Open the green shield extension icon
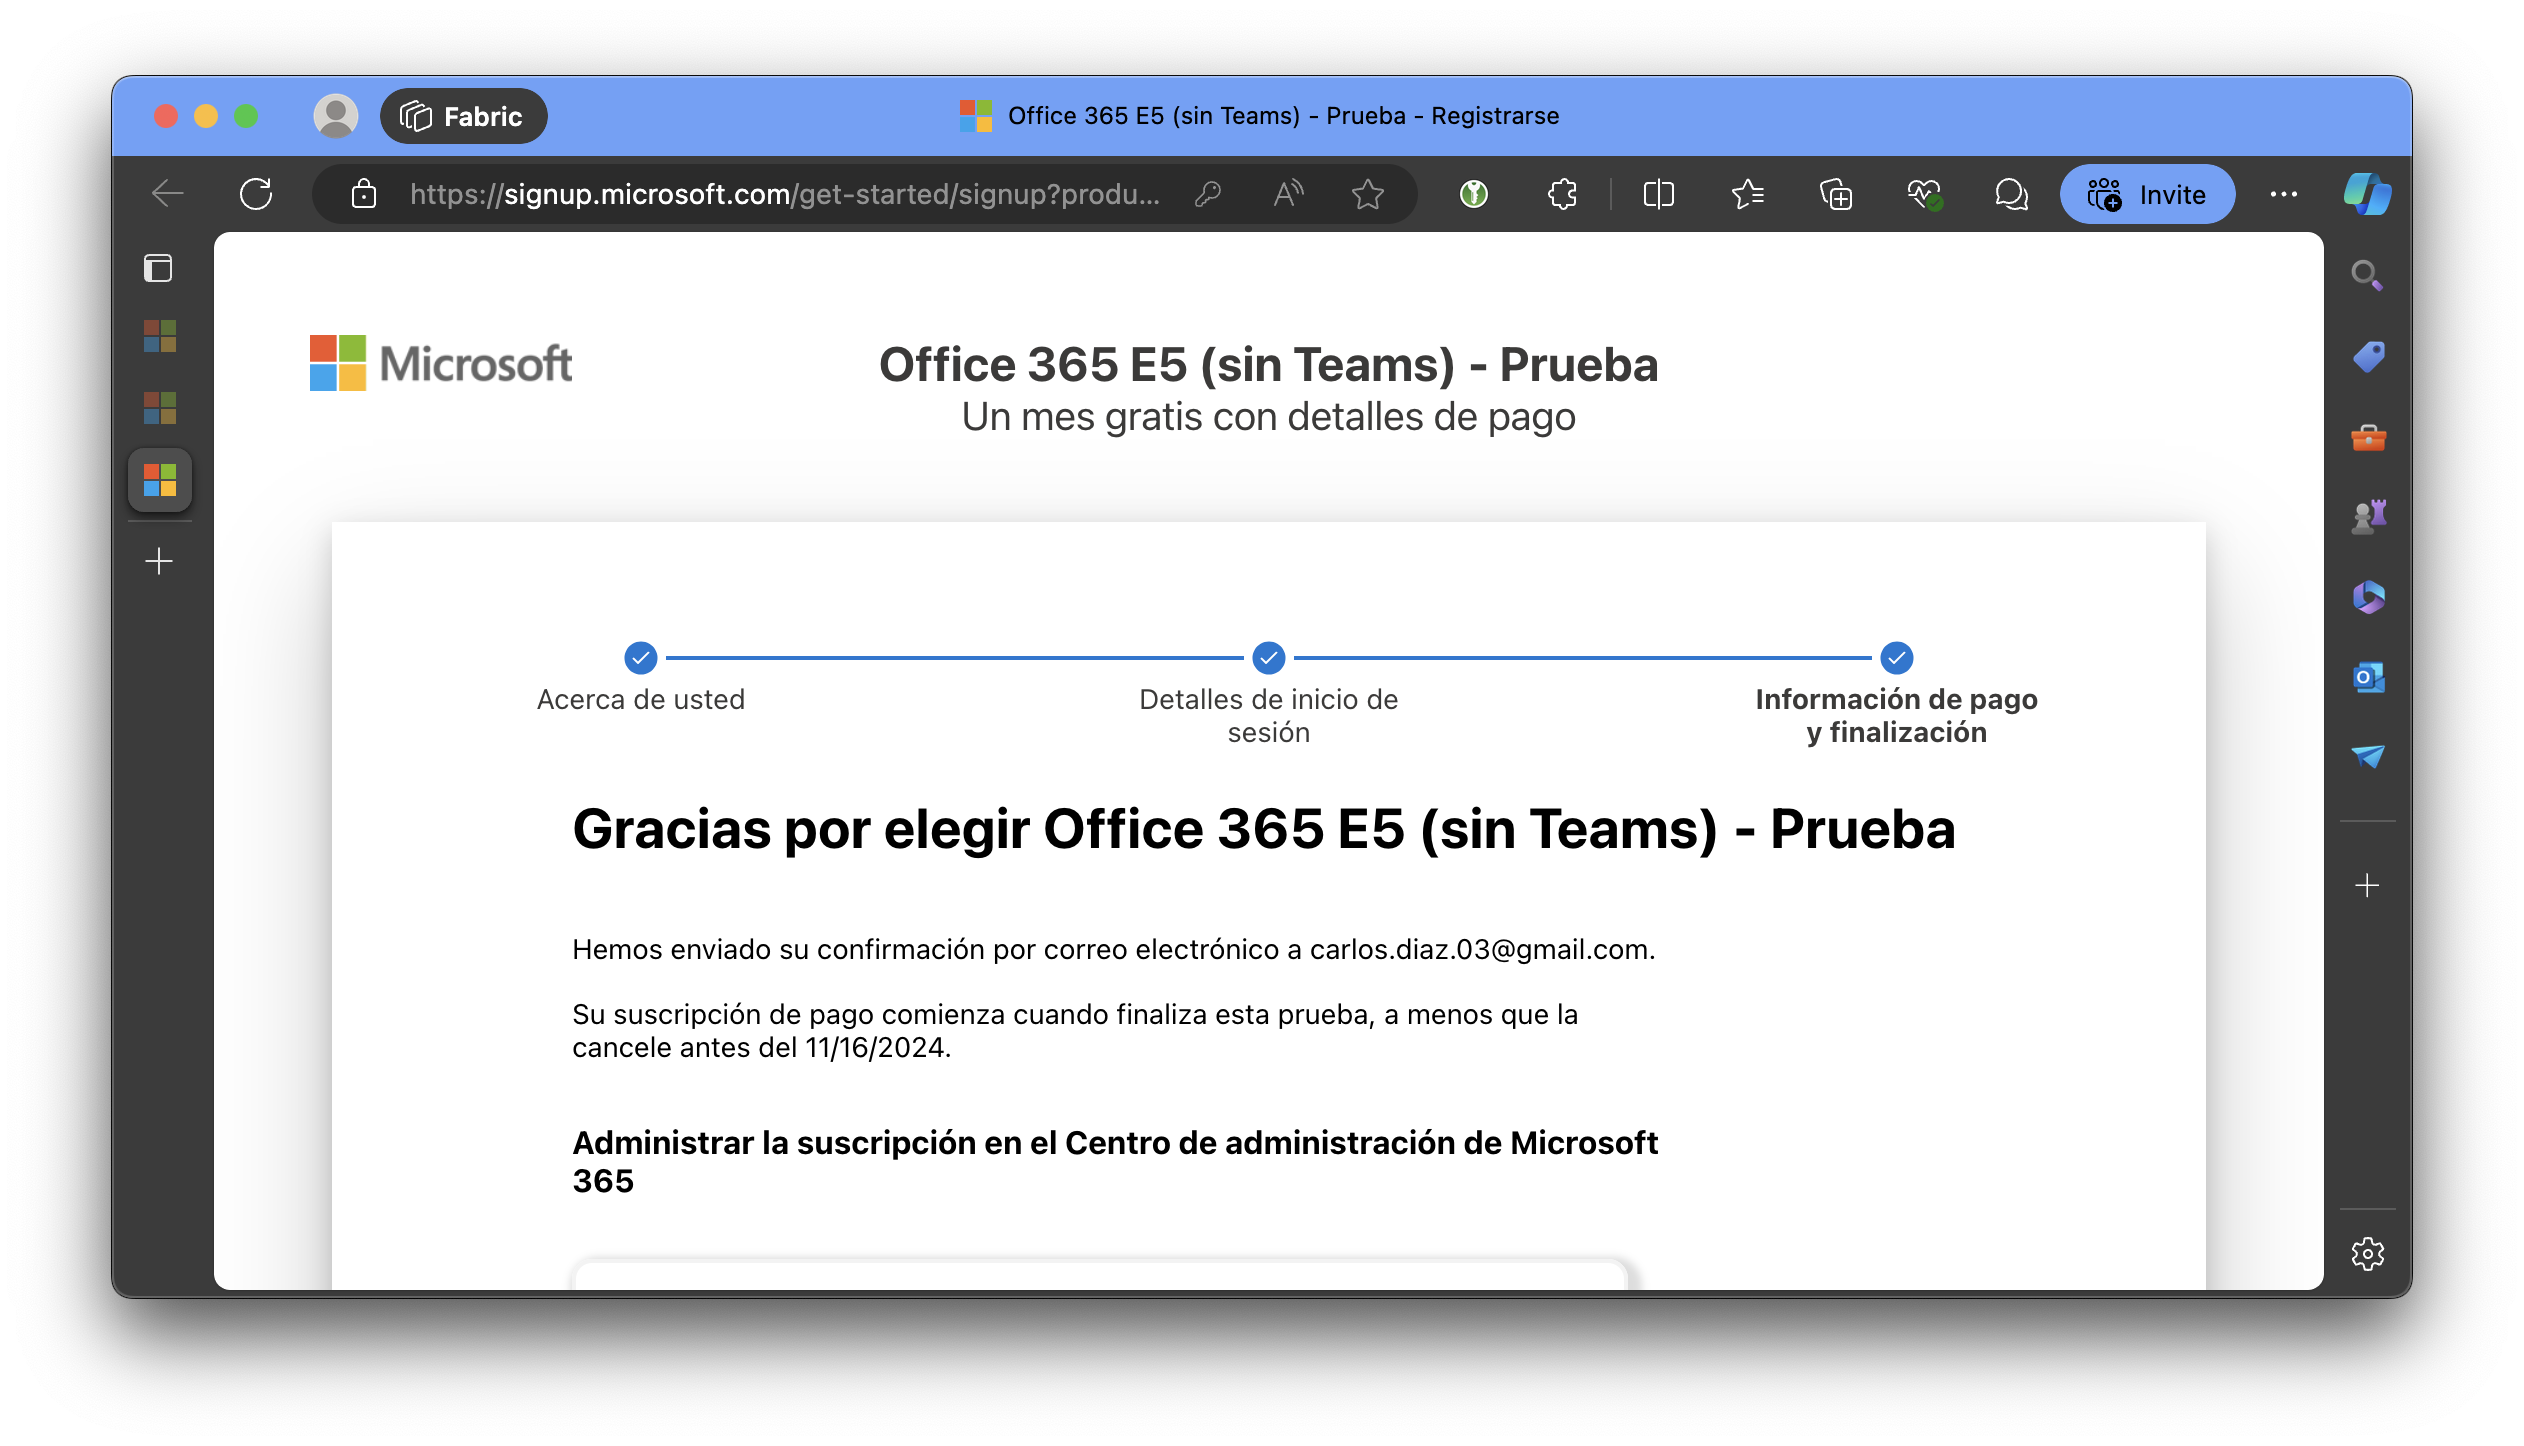The image size is (2524, 1446). pos(1474,194)
